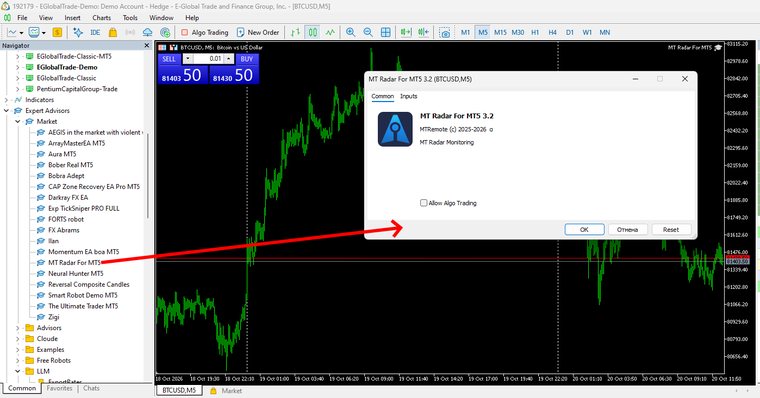Expand the Free Robots folder
The height and width of the screenshot is (398, 760).
click(x=18, y=361)
